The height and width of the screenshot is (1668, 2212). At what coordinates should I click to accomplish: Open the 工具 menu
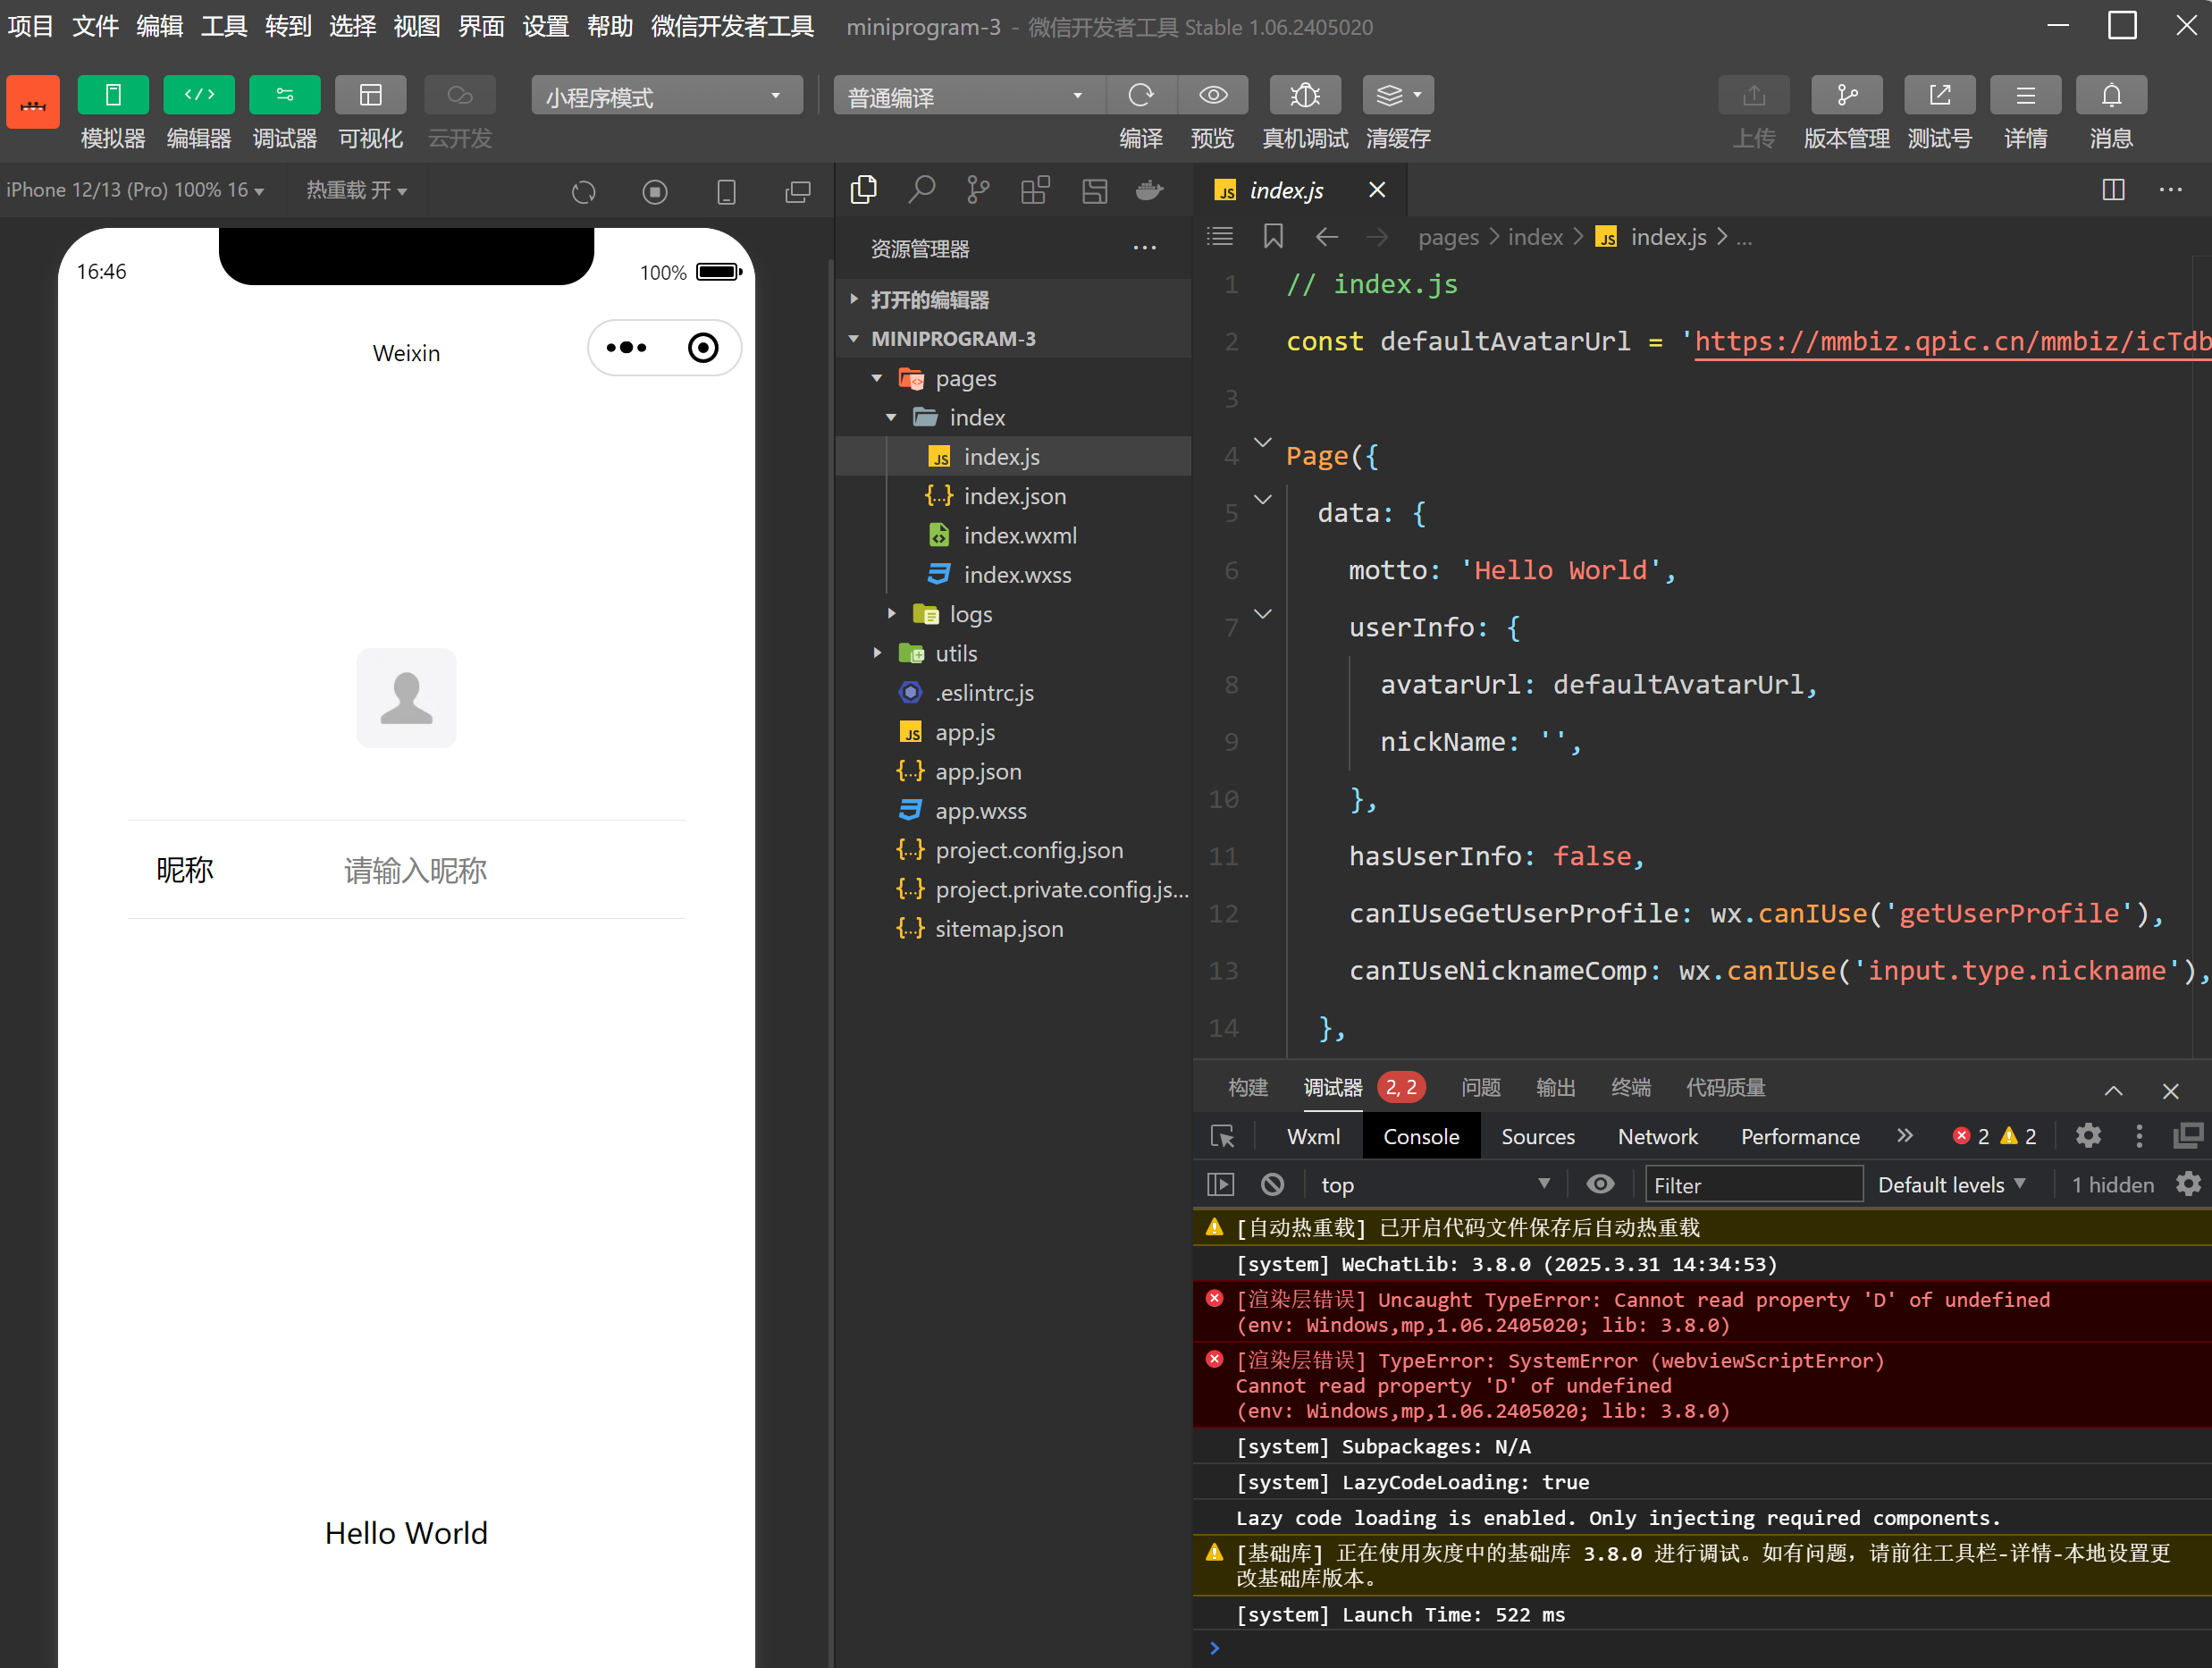click(x=224, y=27)
